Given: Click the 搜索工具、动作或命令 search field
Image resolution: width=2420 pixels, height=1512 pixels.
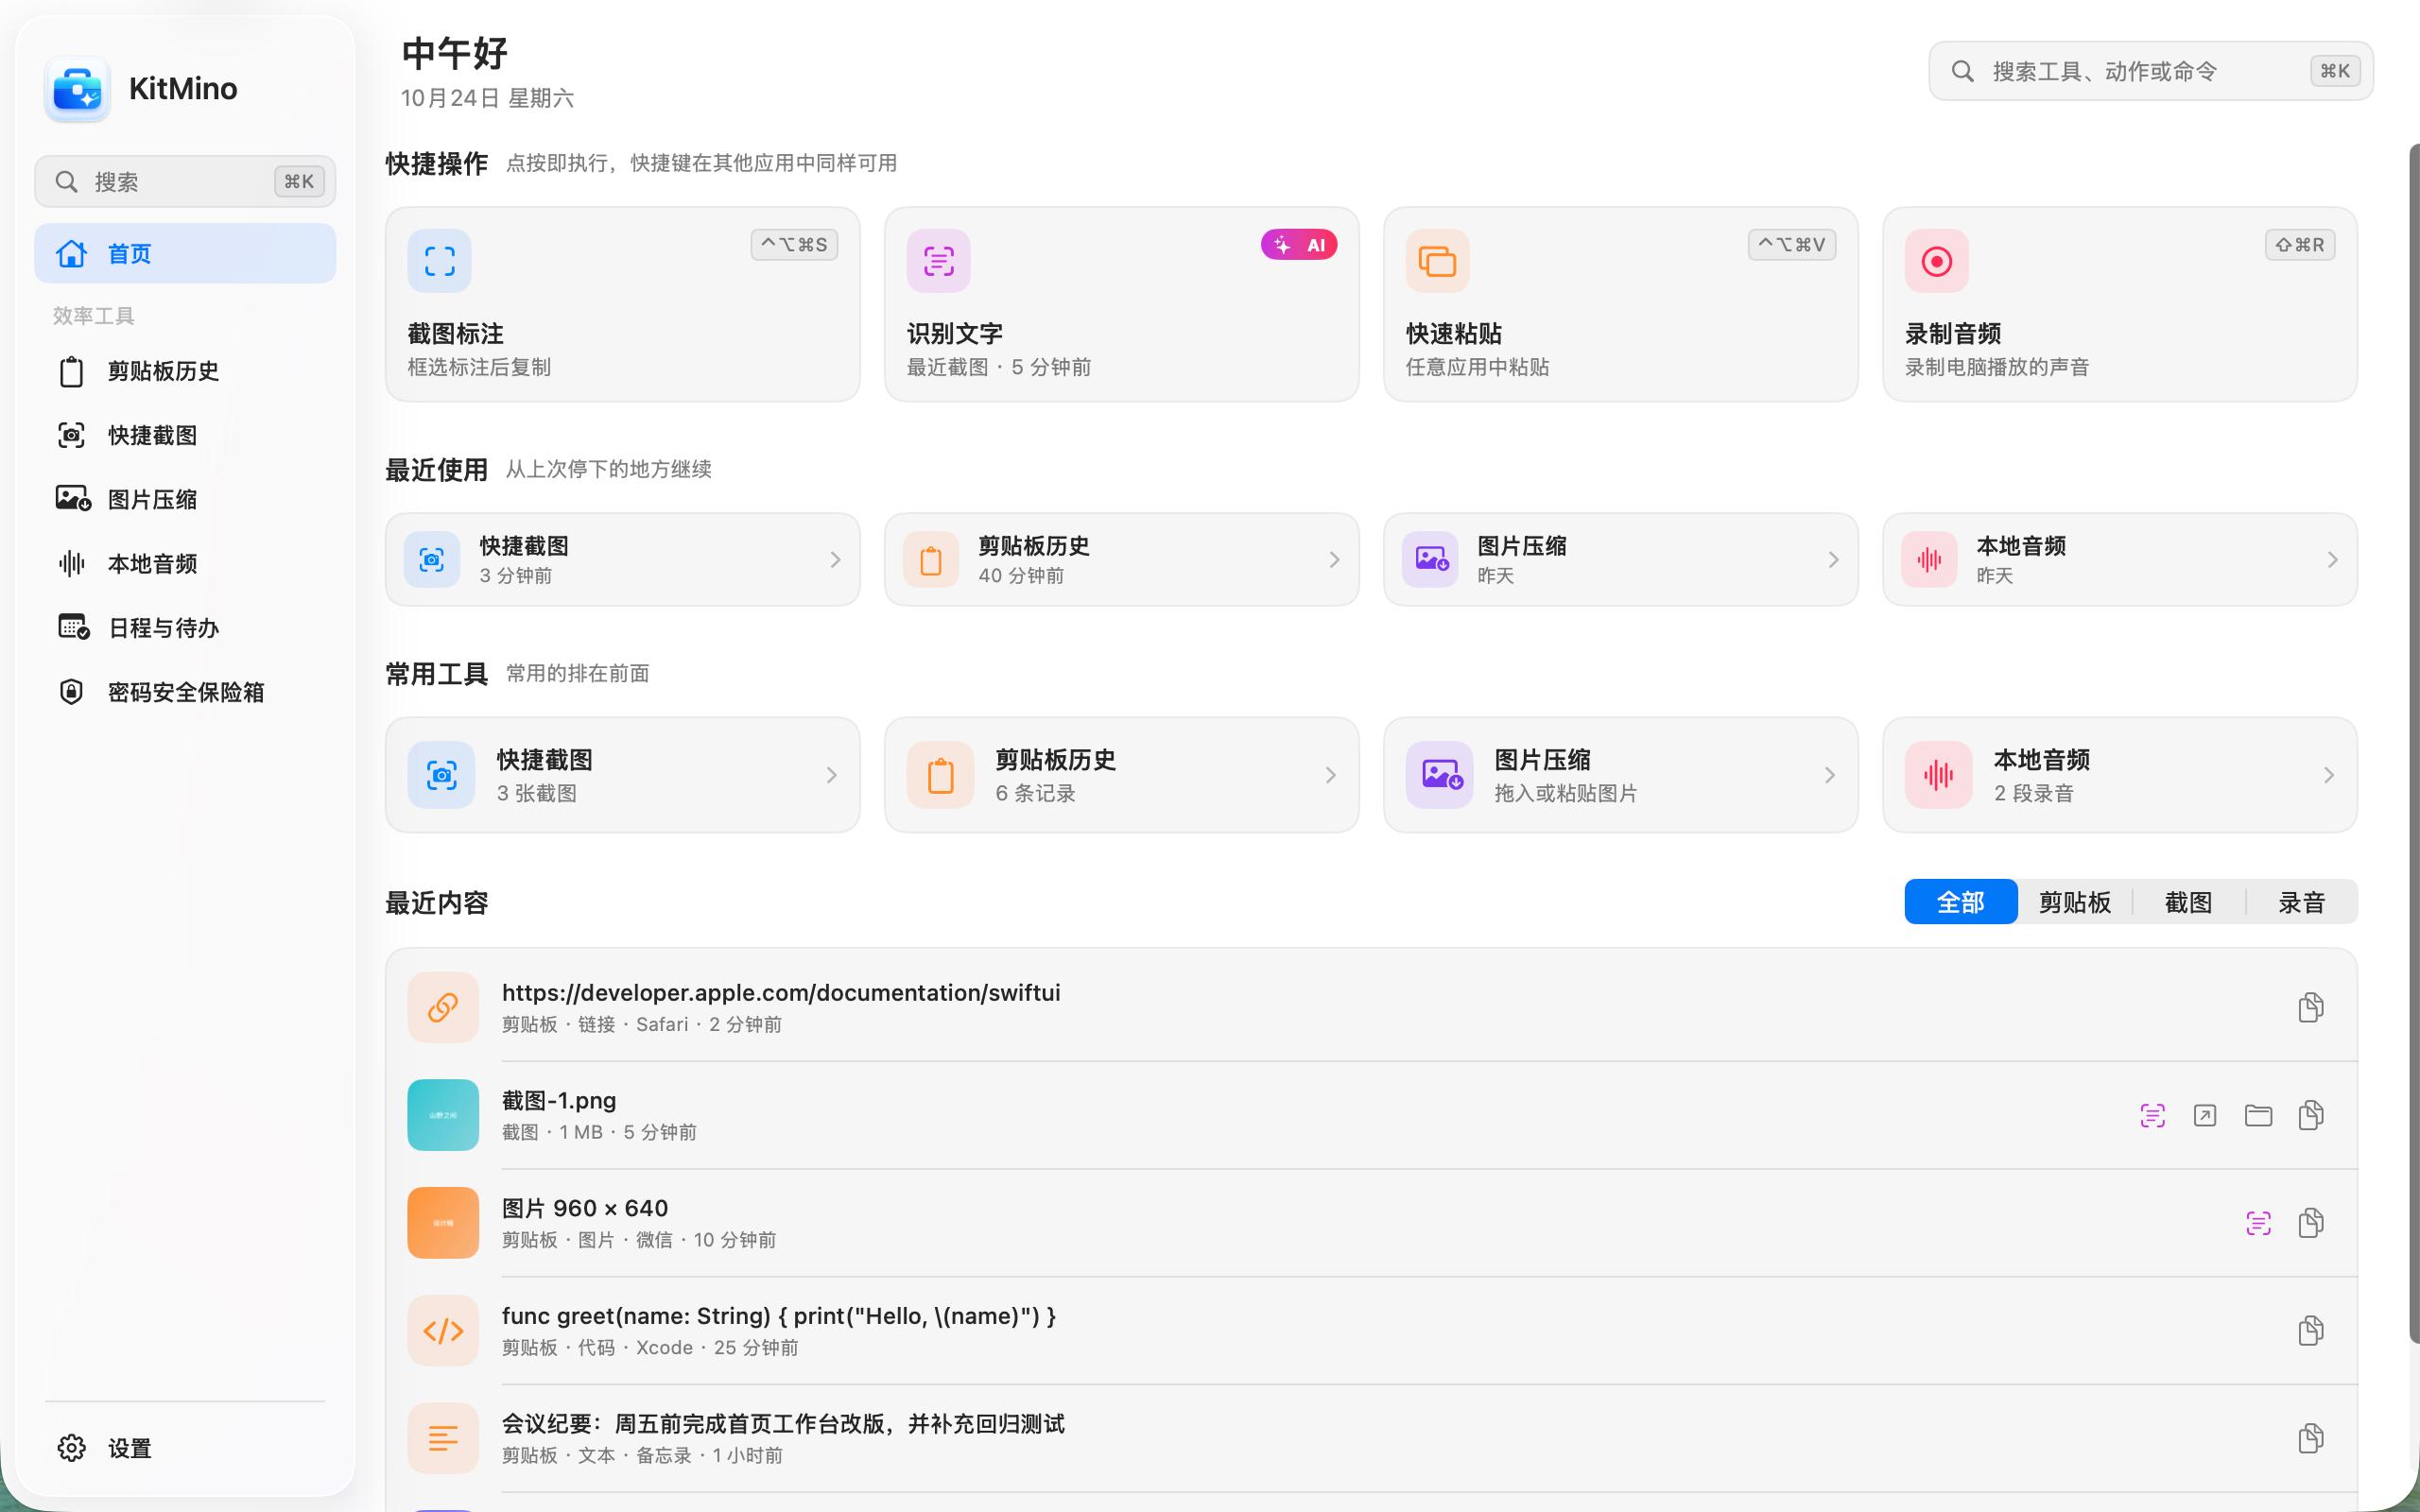Looking at the screenshot, I should pos(2150,71).
